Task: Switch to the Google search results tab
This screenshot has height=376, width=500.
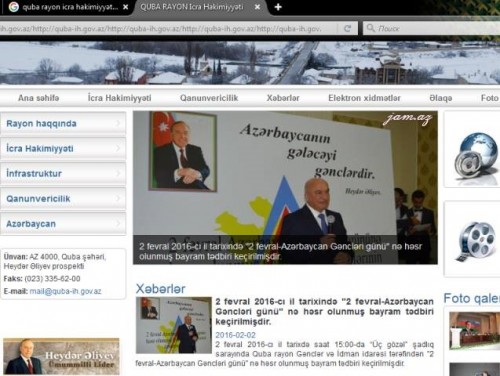Action: point(67,7)
